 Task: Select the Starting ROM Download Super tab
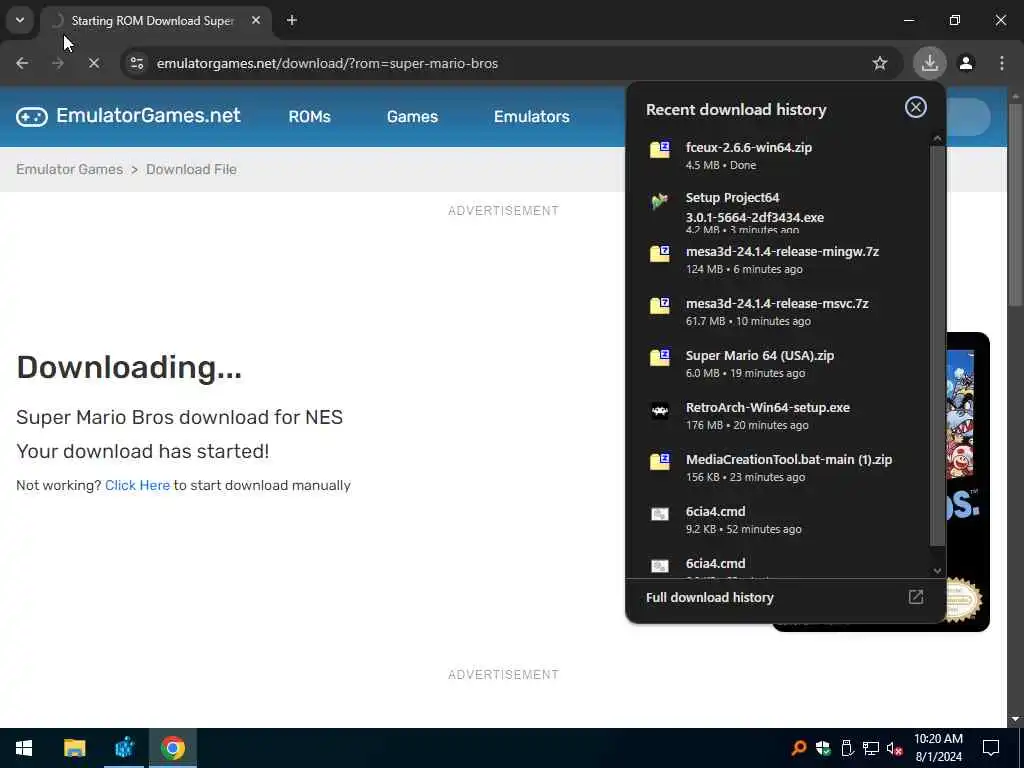click(x=155, y=21)
